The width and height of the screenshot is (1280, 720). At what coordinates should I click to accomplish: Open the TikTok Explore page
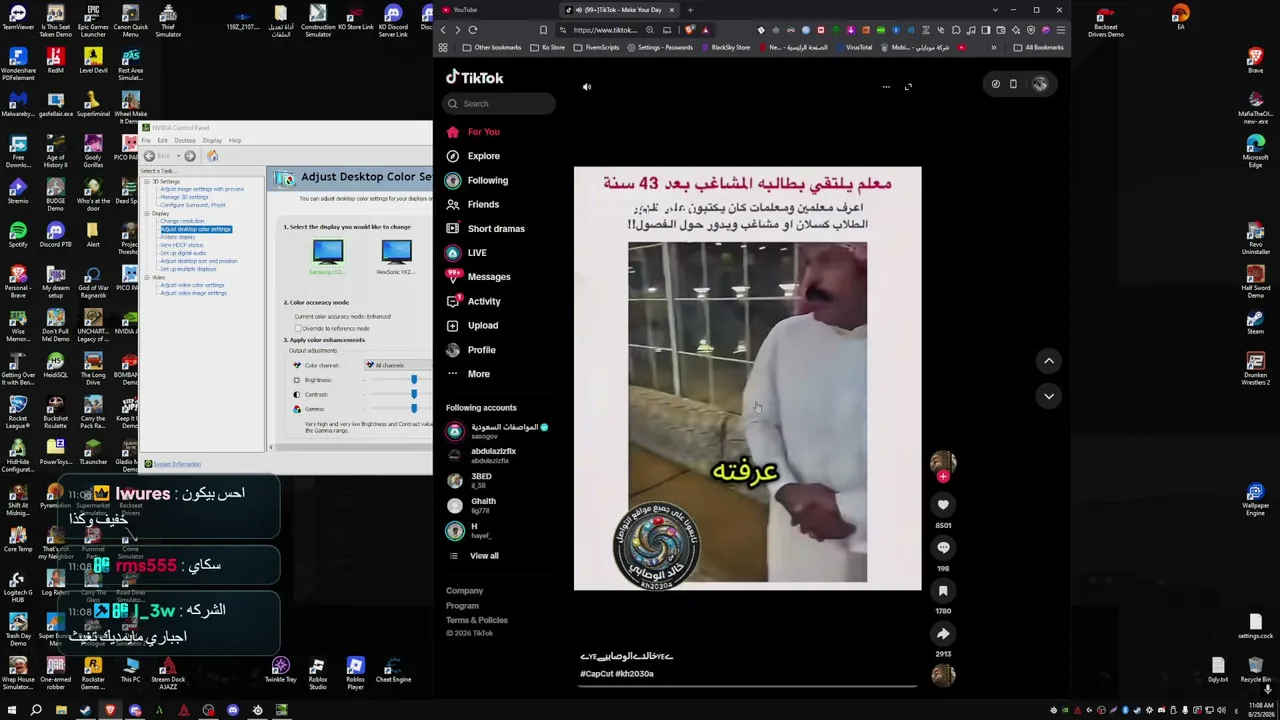click(474, 156)
